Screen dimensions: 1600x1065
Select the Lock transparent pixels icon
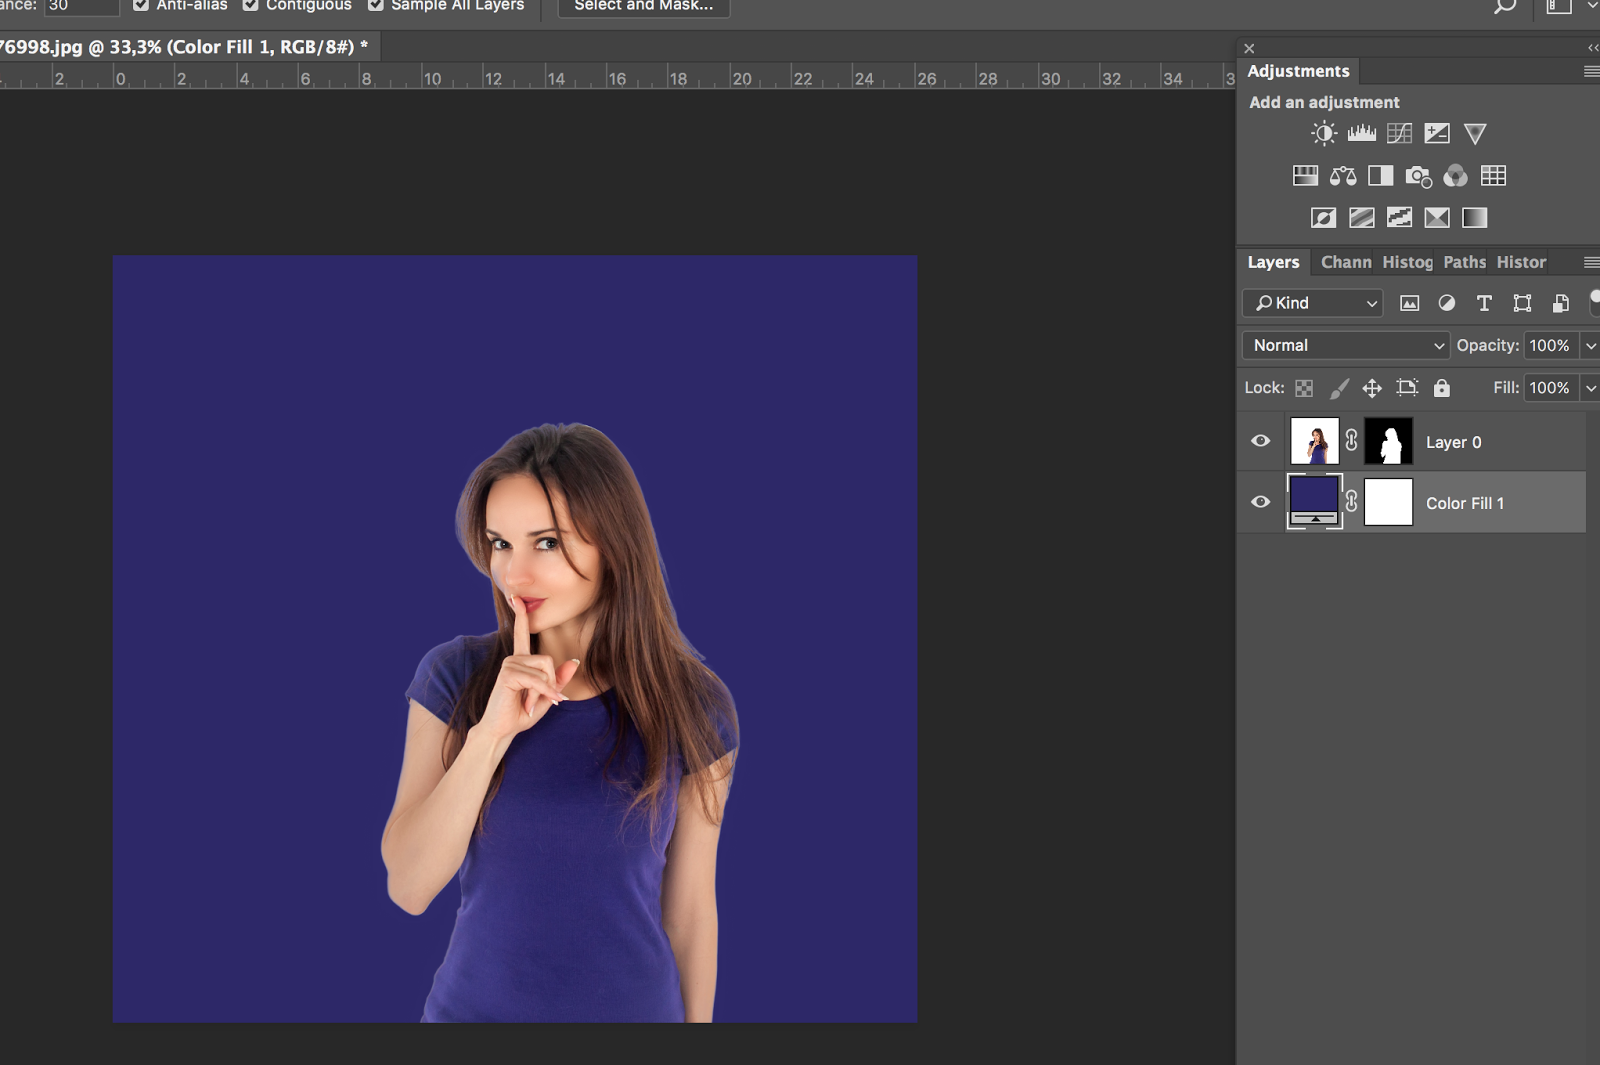coord(1304,388)
